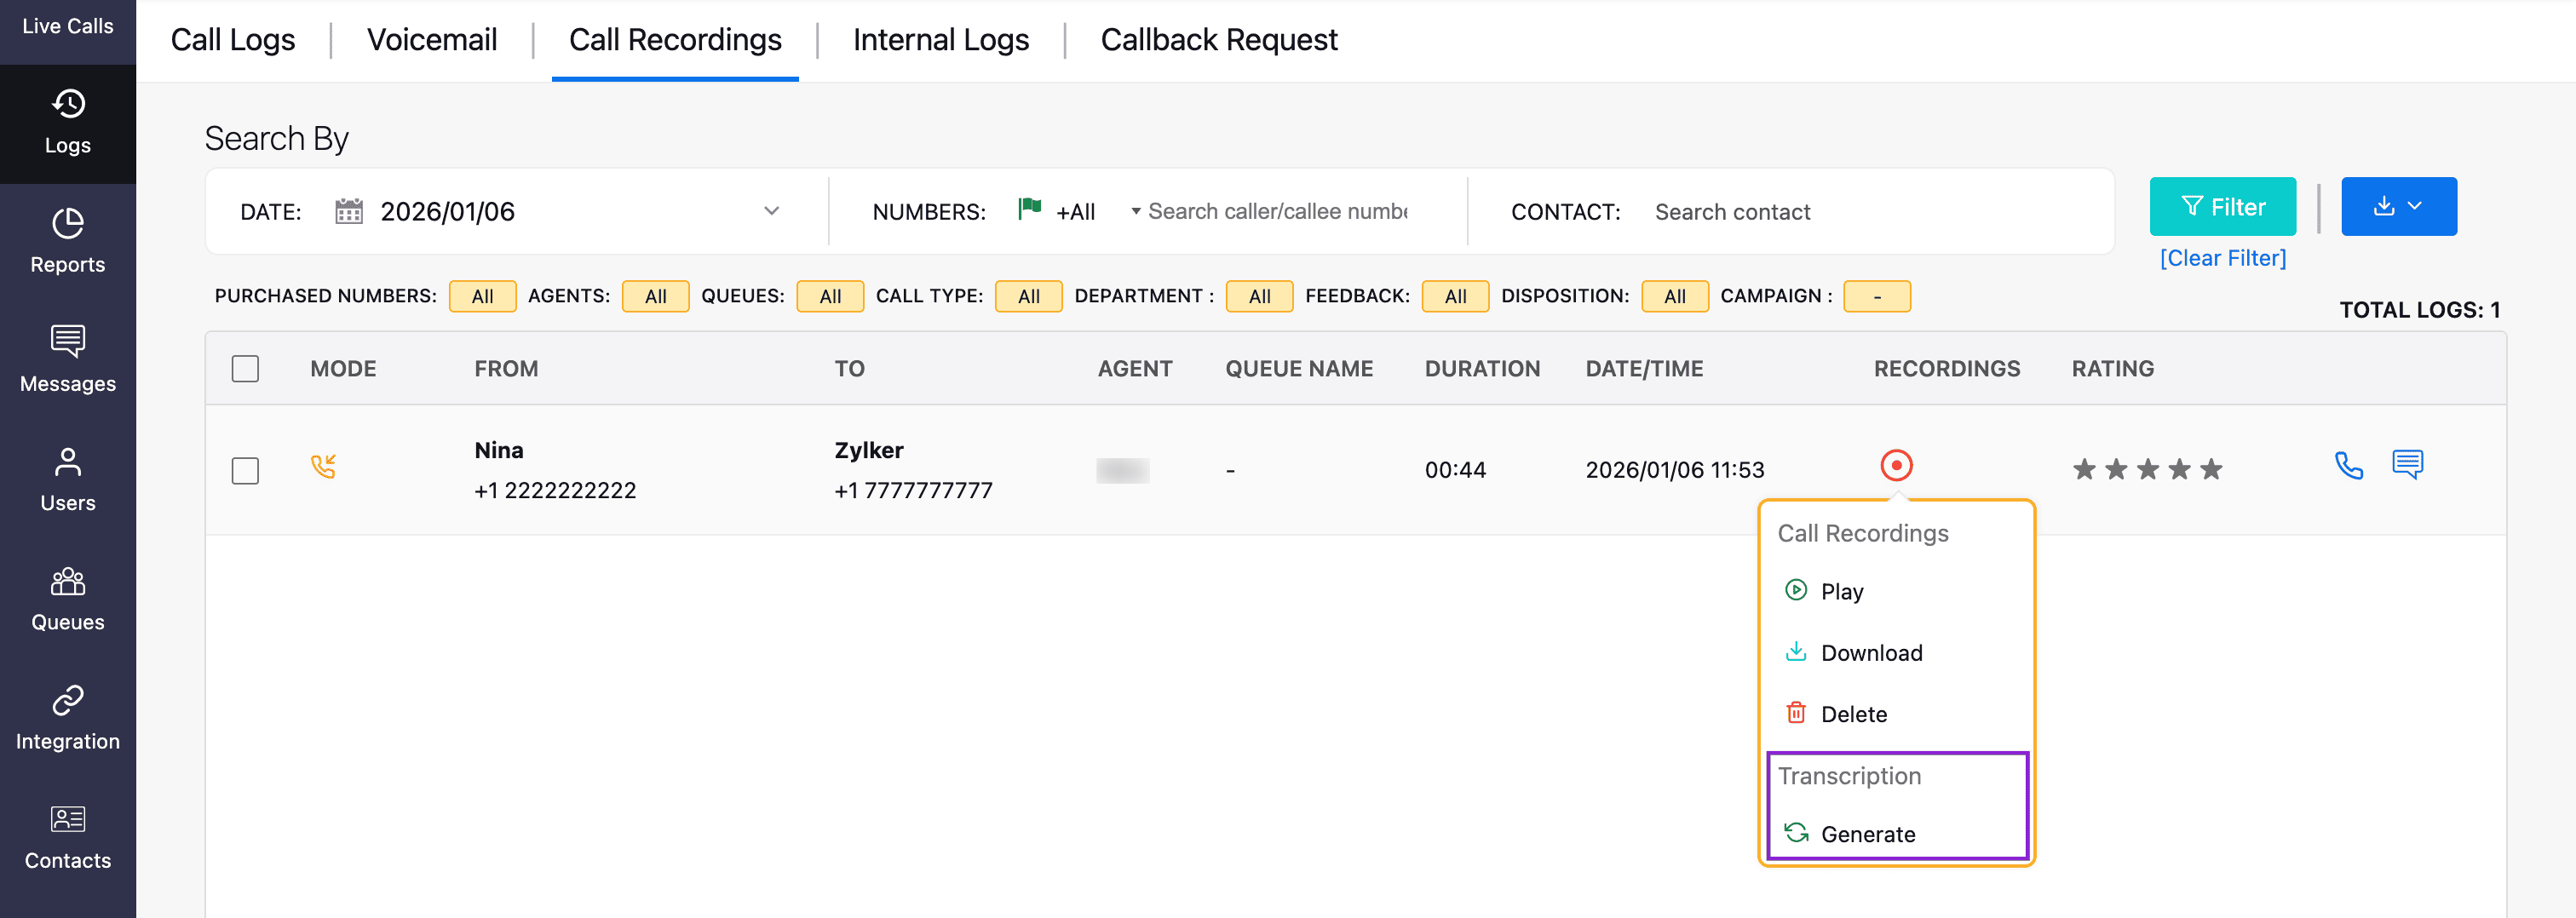Open the blue download options dropdown
Screen dimensions: 2576x918
click(x=2398, y=207)
